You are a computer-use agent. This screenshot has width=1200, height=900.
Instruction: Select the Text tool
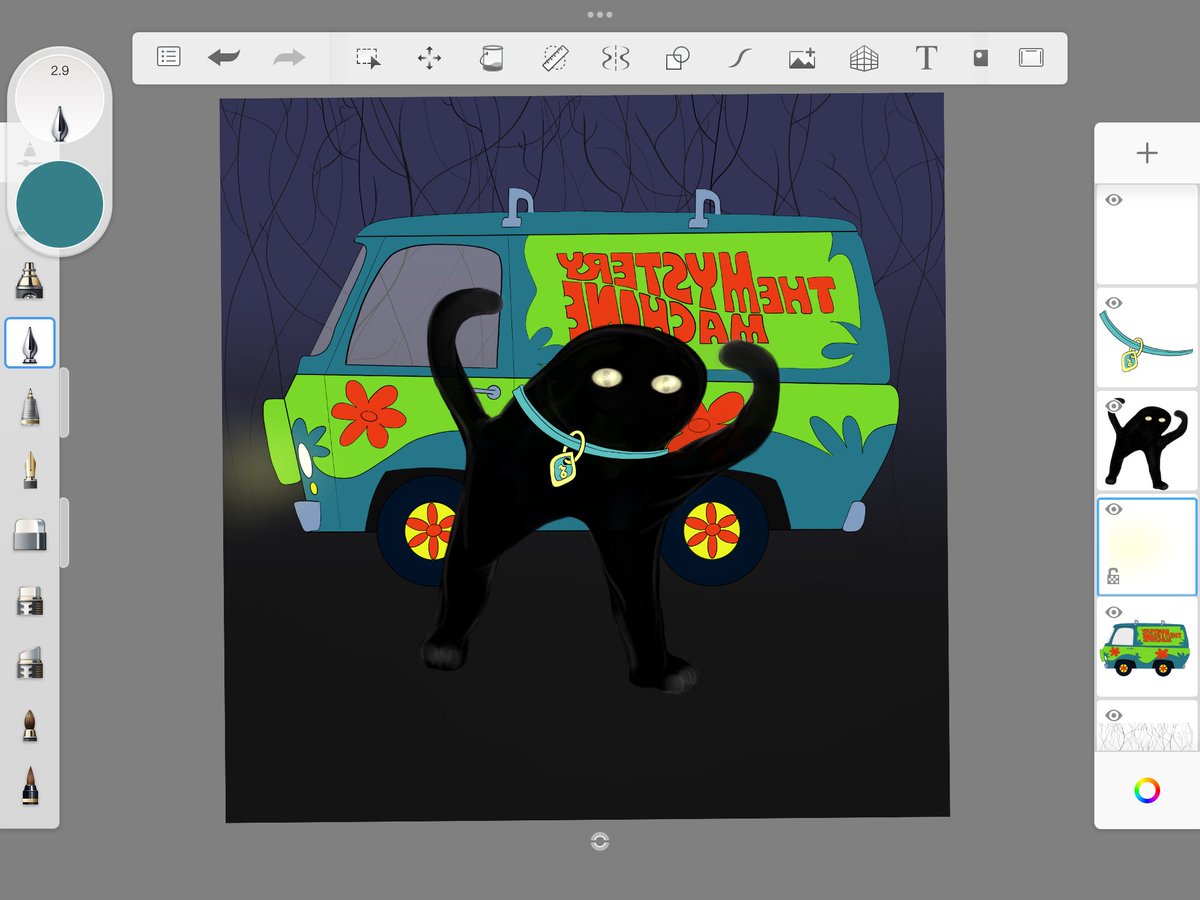[926, 58]
